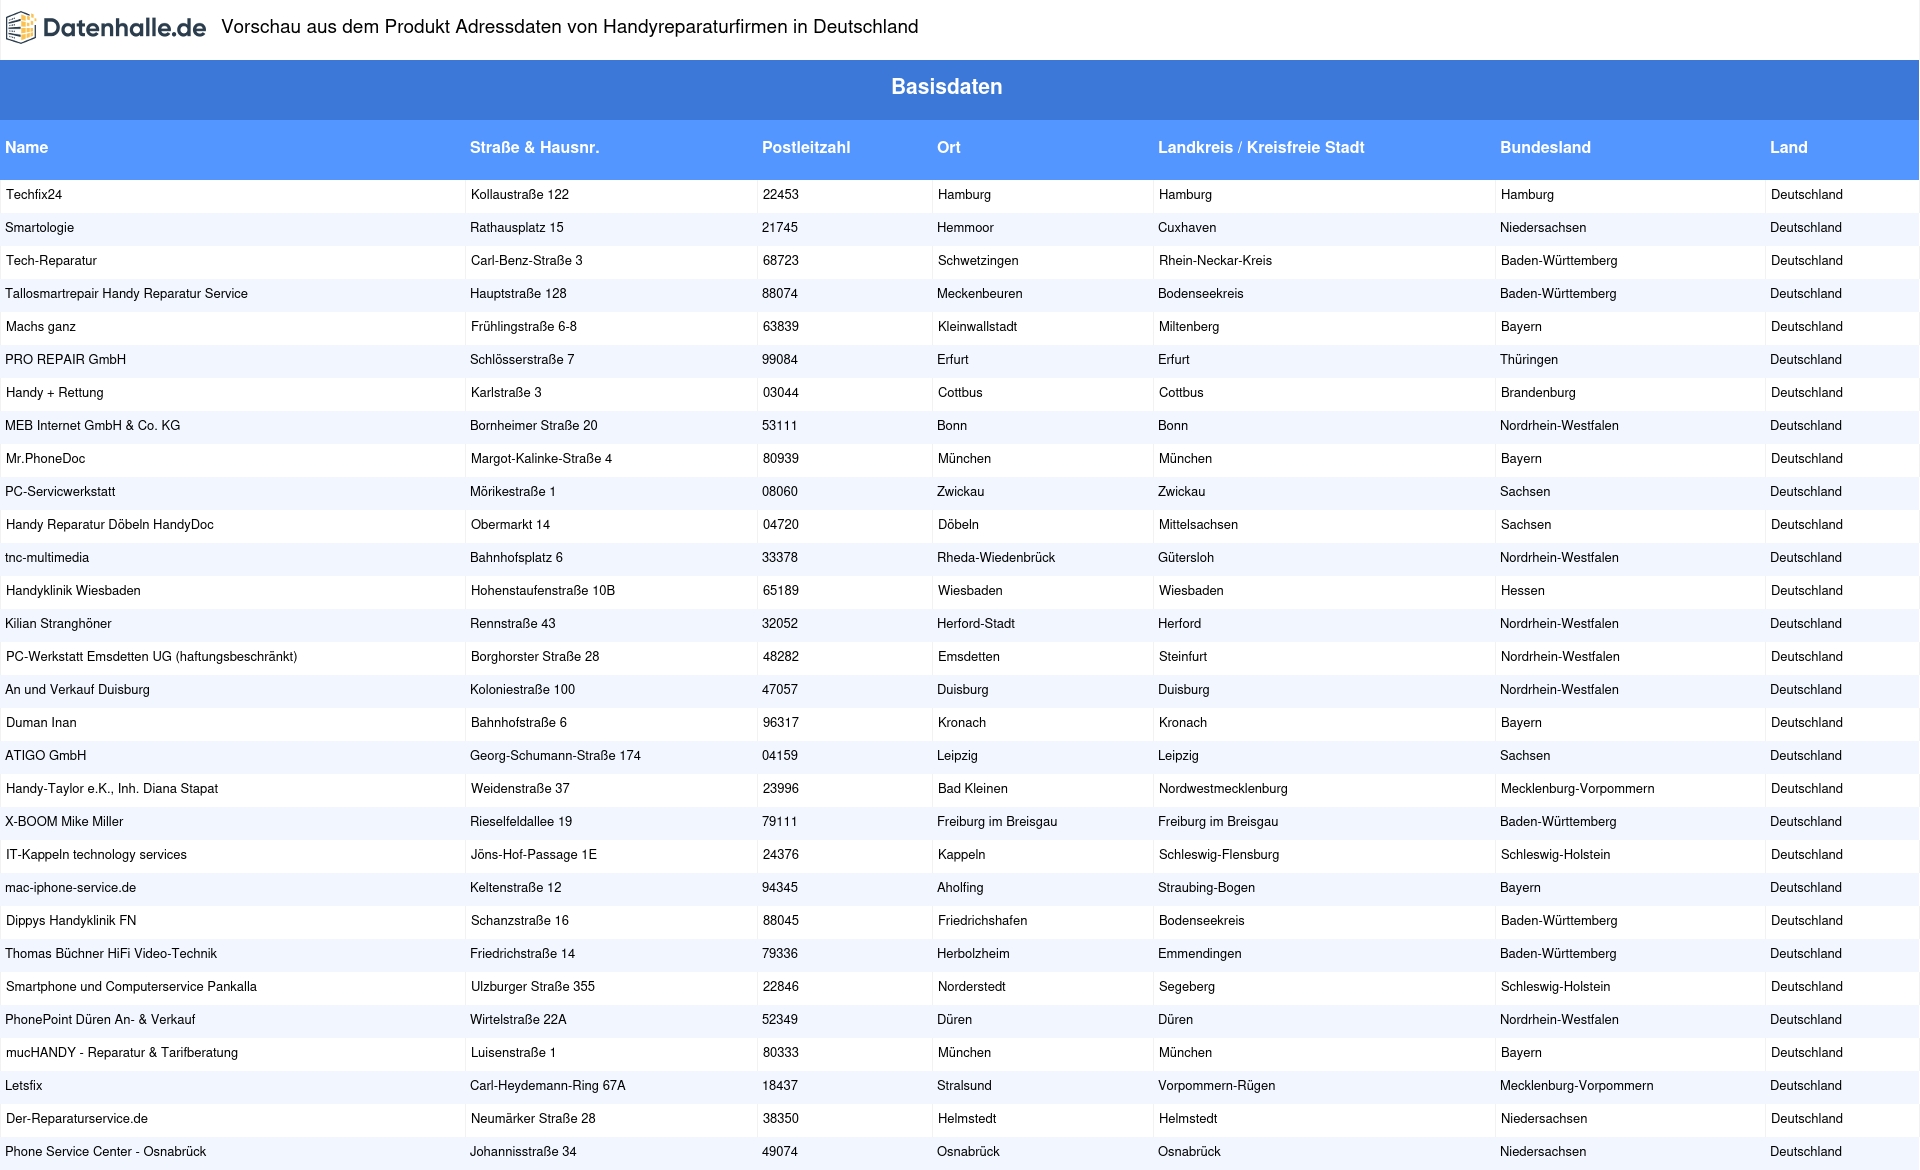This screenshot has width=1920, height=1170.
Task: Click the Thüringen Bundesland cell
Action: (1529, 360)
